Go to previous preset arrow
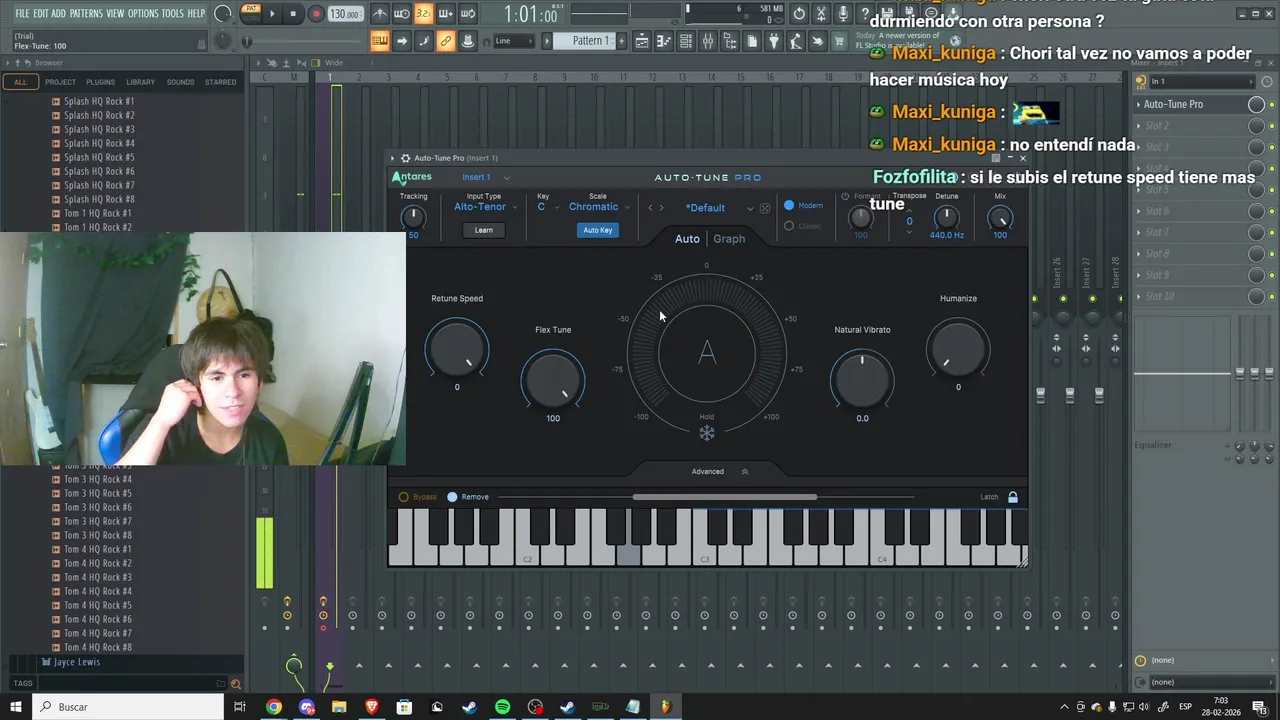Viewport: 1280px width, 720px height. (650, 208)
